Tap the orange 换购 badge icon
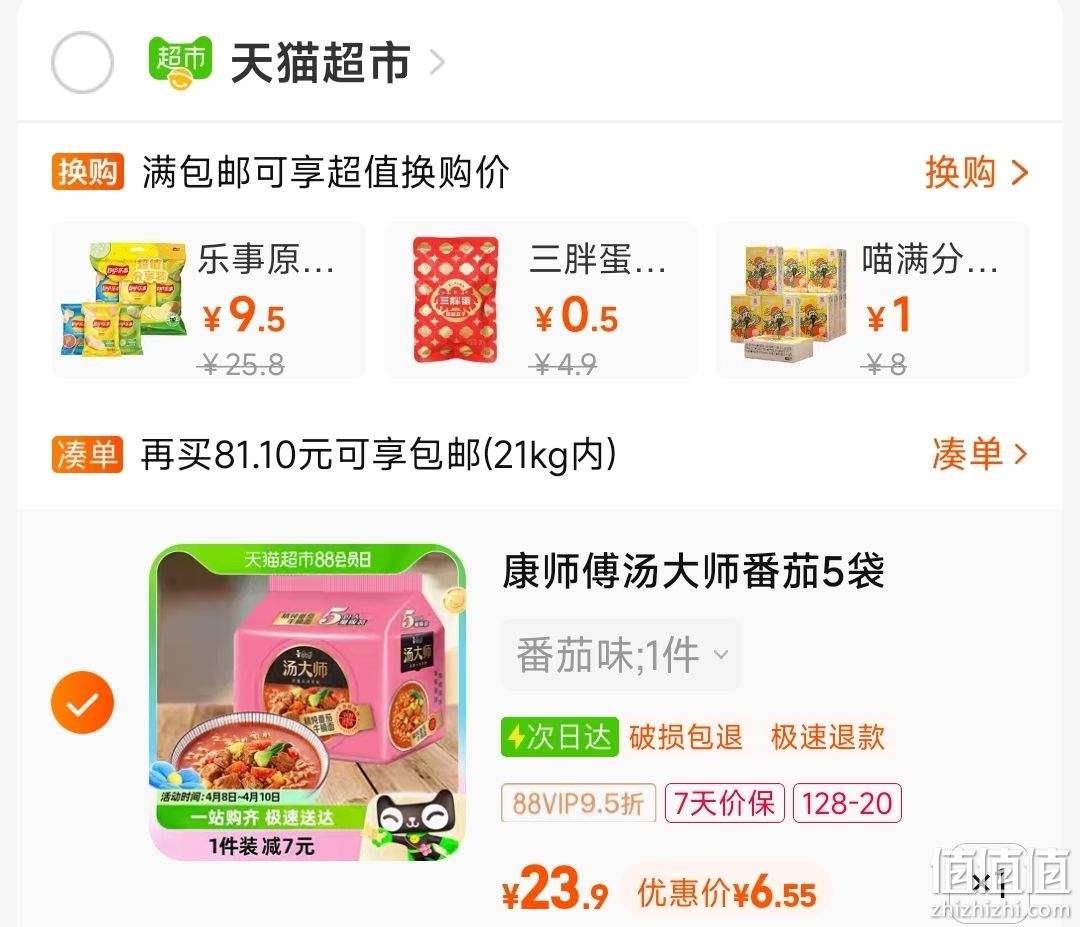This screenshot has width=1080, height=927. pyautogui.click(x=87, y=171)
